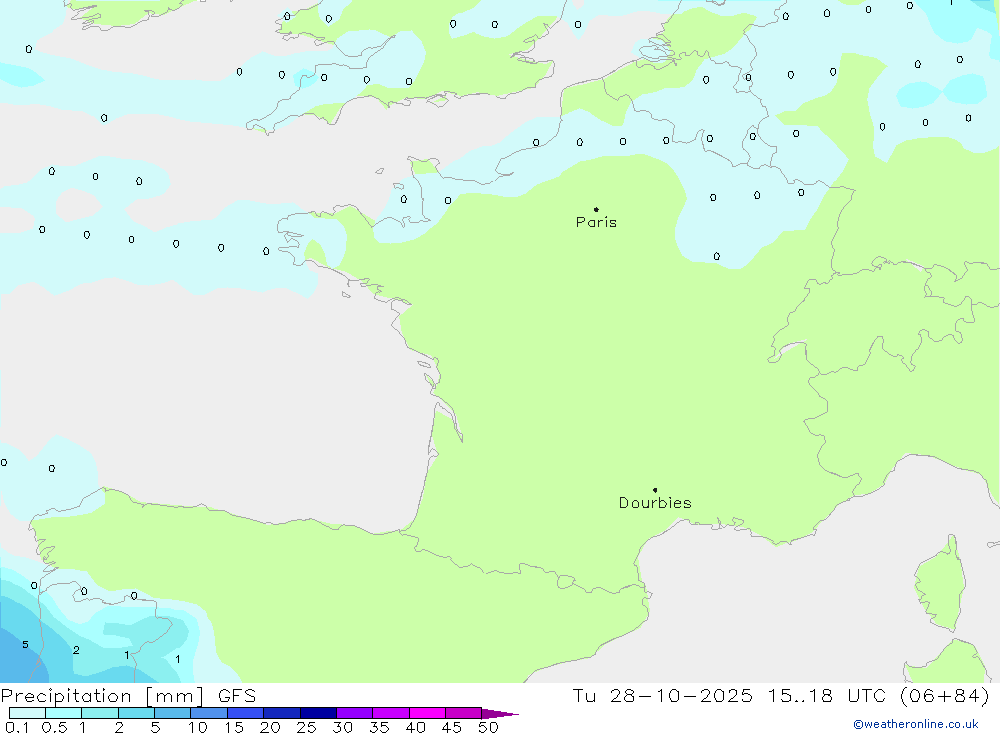Click the GFS model label
The height and width of the screenshot is (733, 1000).
[237, 696]
